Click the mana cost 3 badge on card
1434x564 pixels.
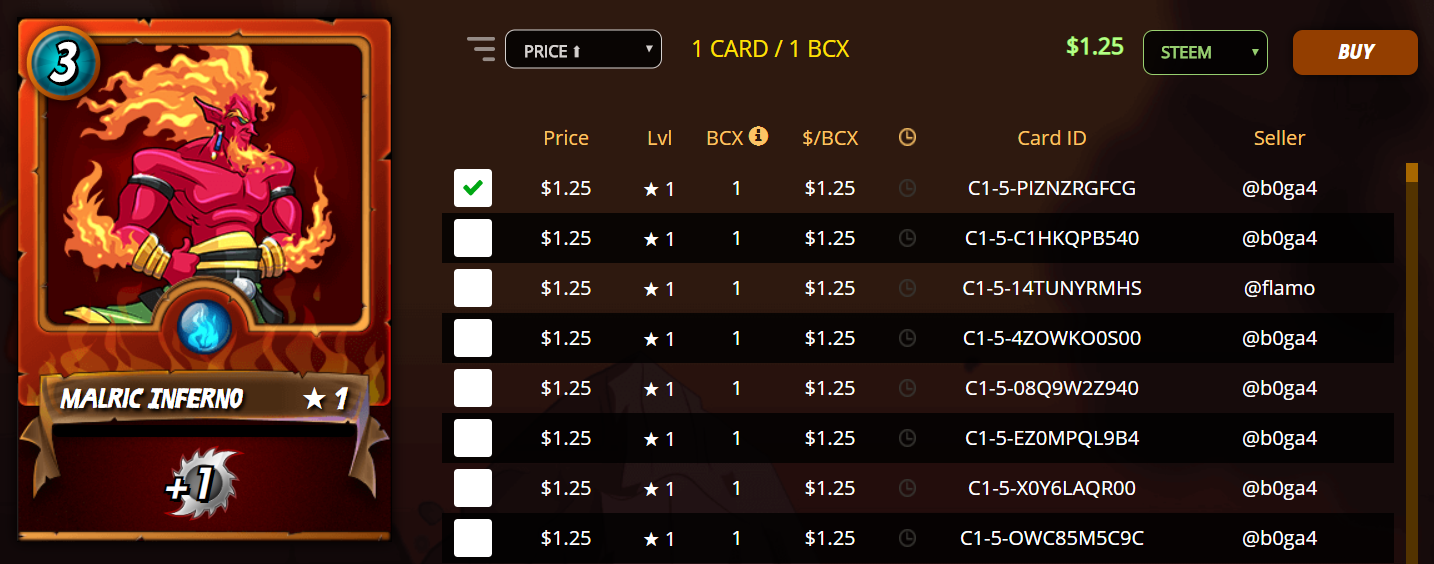tap(62, 62)
